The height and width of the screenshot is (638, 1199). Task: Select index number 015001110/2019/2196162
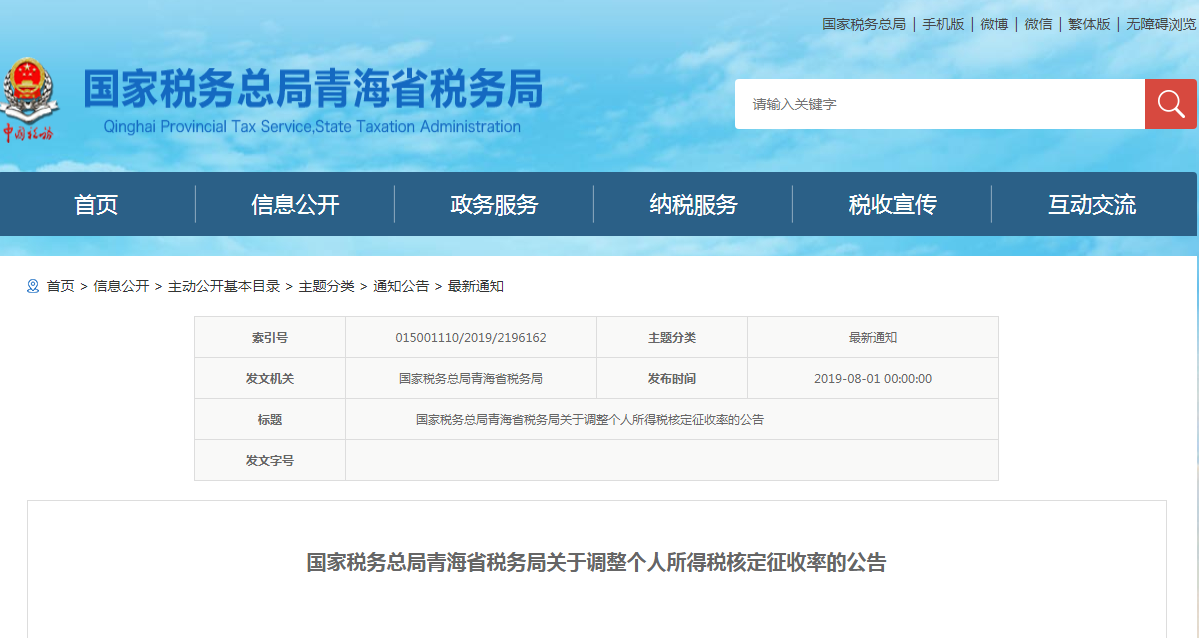click(471, 337)
